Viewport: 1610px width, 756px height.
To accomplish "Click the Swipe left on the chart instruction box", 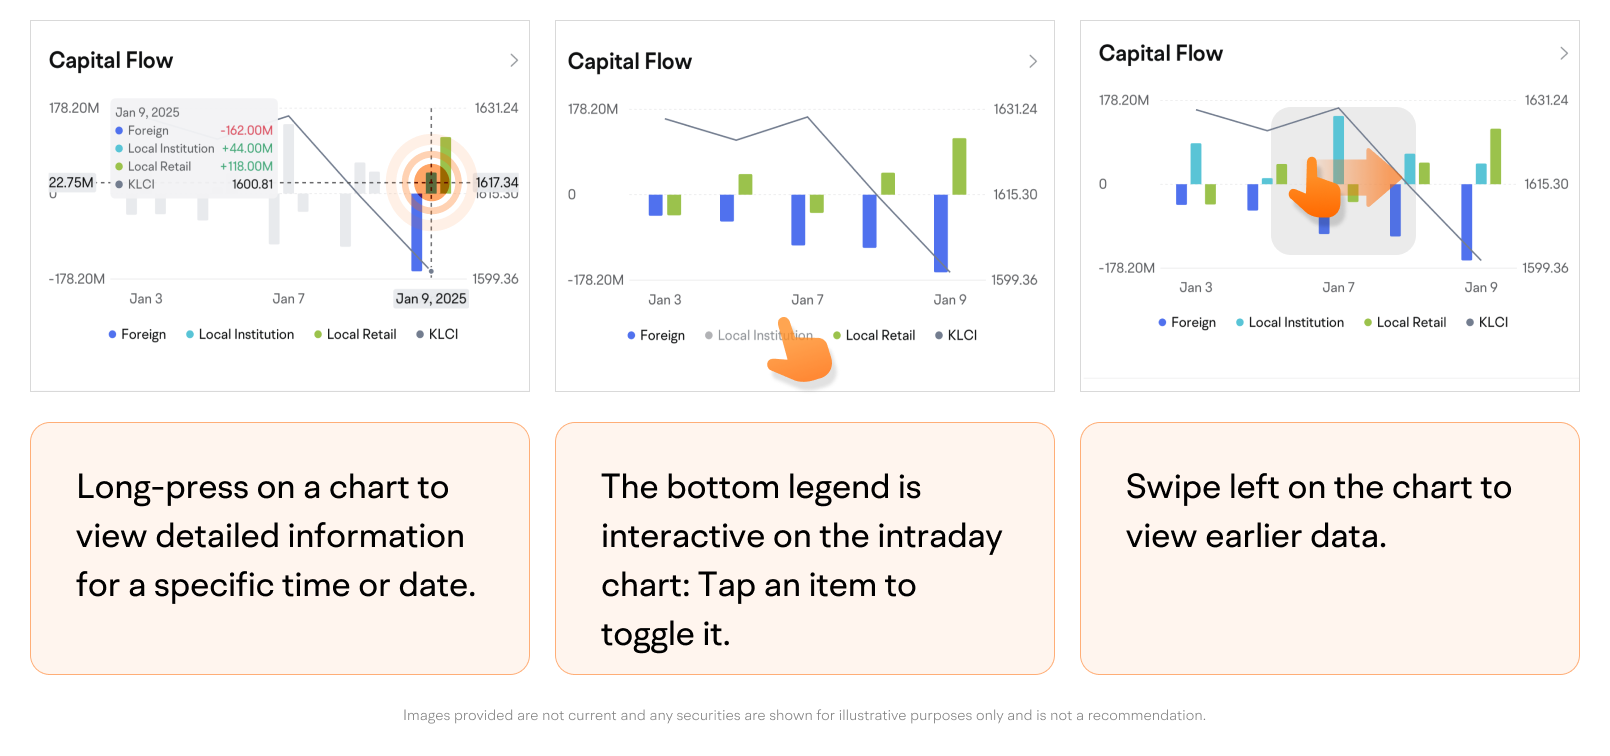I will point(1329,548).
